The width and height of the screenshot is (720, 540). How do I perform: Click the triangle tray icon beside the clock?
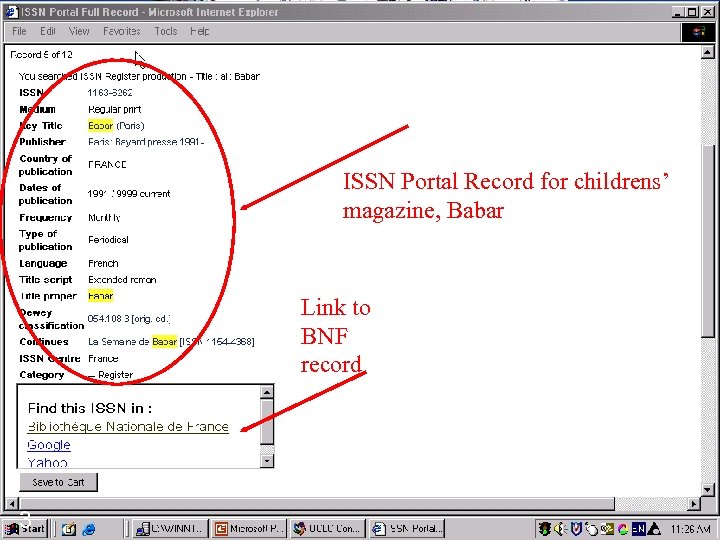click(x=654, y=529)
